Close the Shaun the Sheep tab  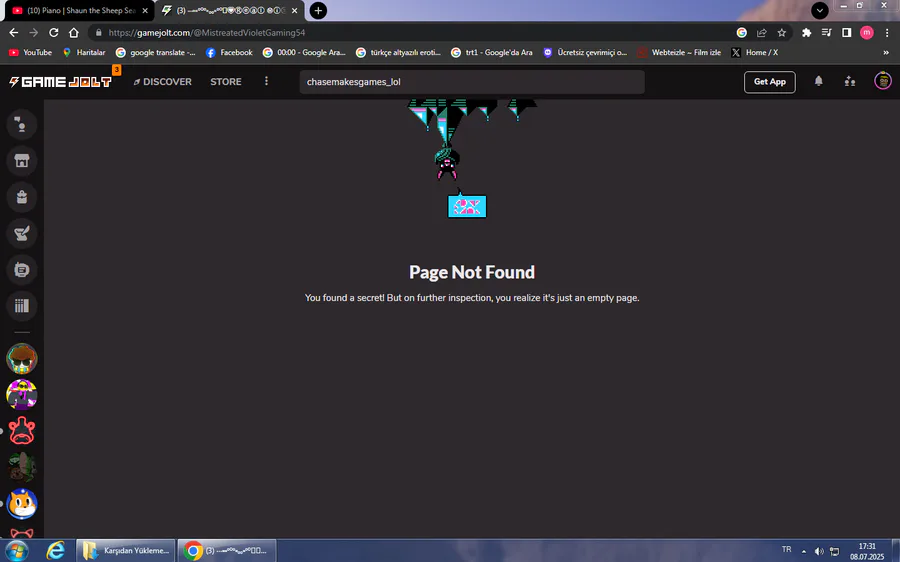click(x=145, y=10)
